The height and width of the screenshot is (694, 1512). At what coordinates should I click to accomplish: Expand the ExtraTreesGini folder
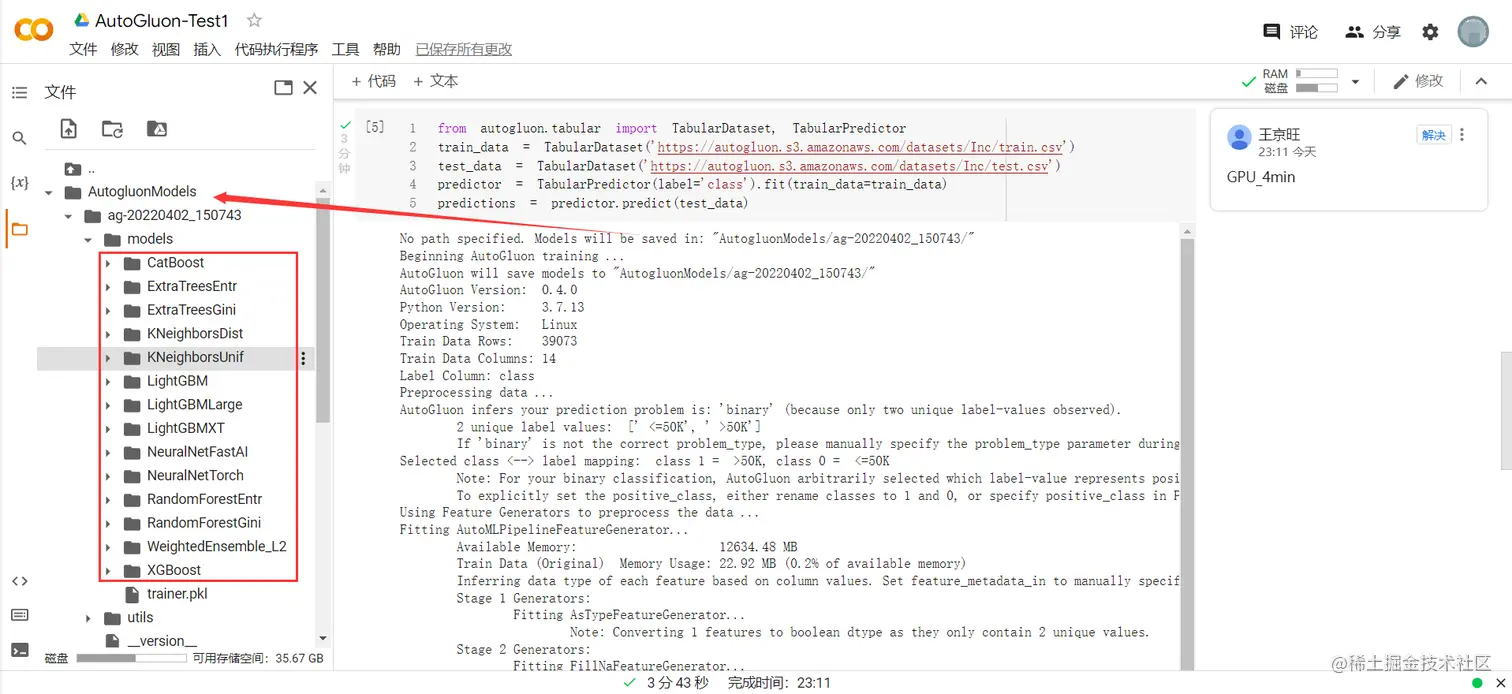(x=108, y=310)
